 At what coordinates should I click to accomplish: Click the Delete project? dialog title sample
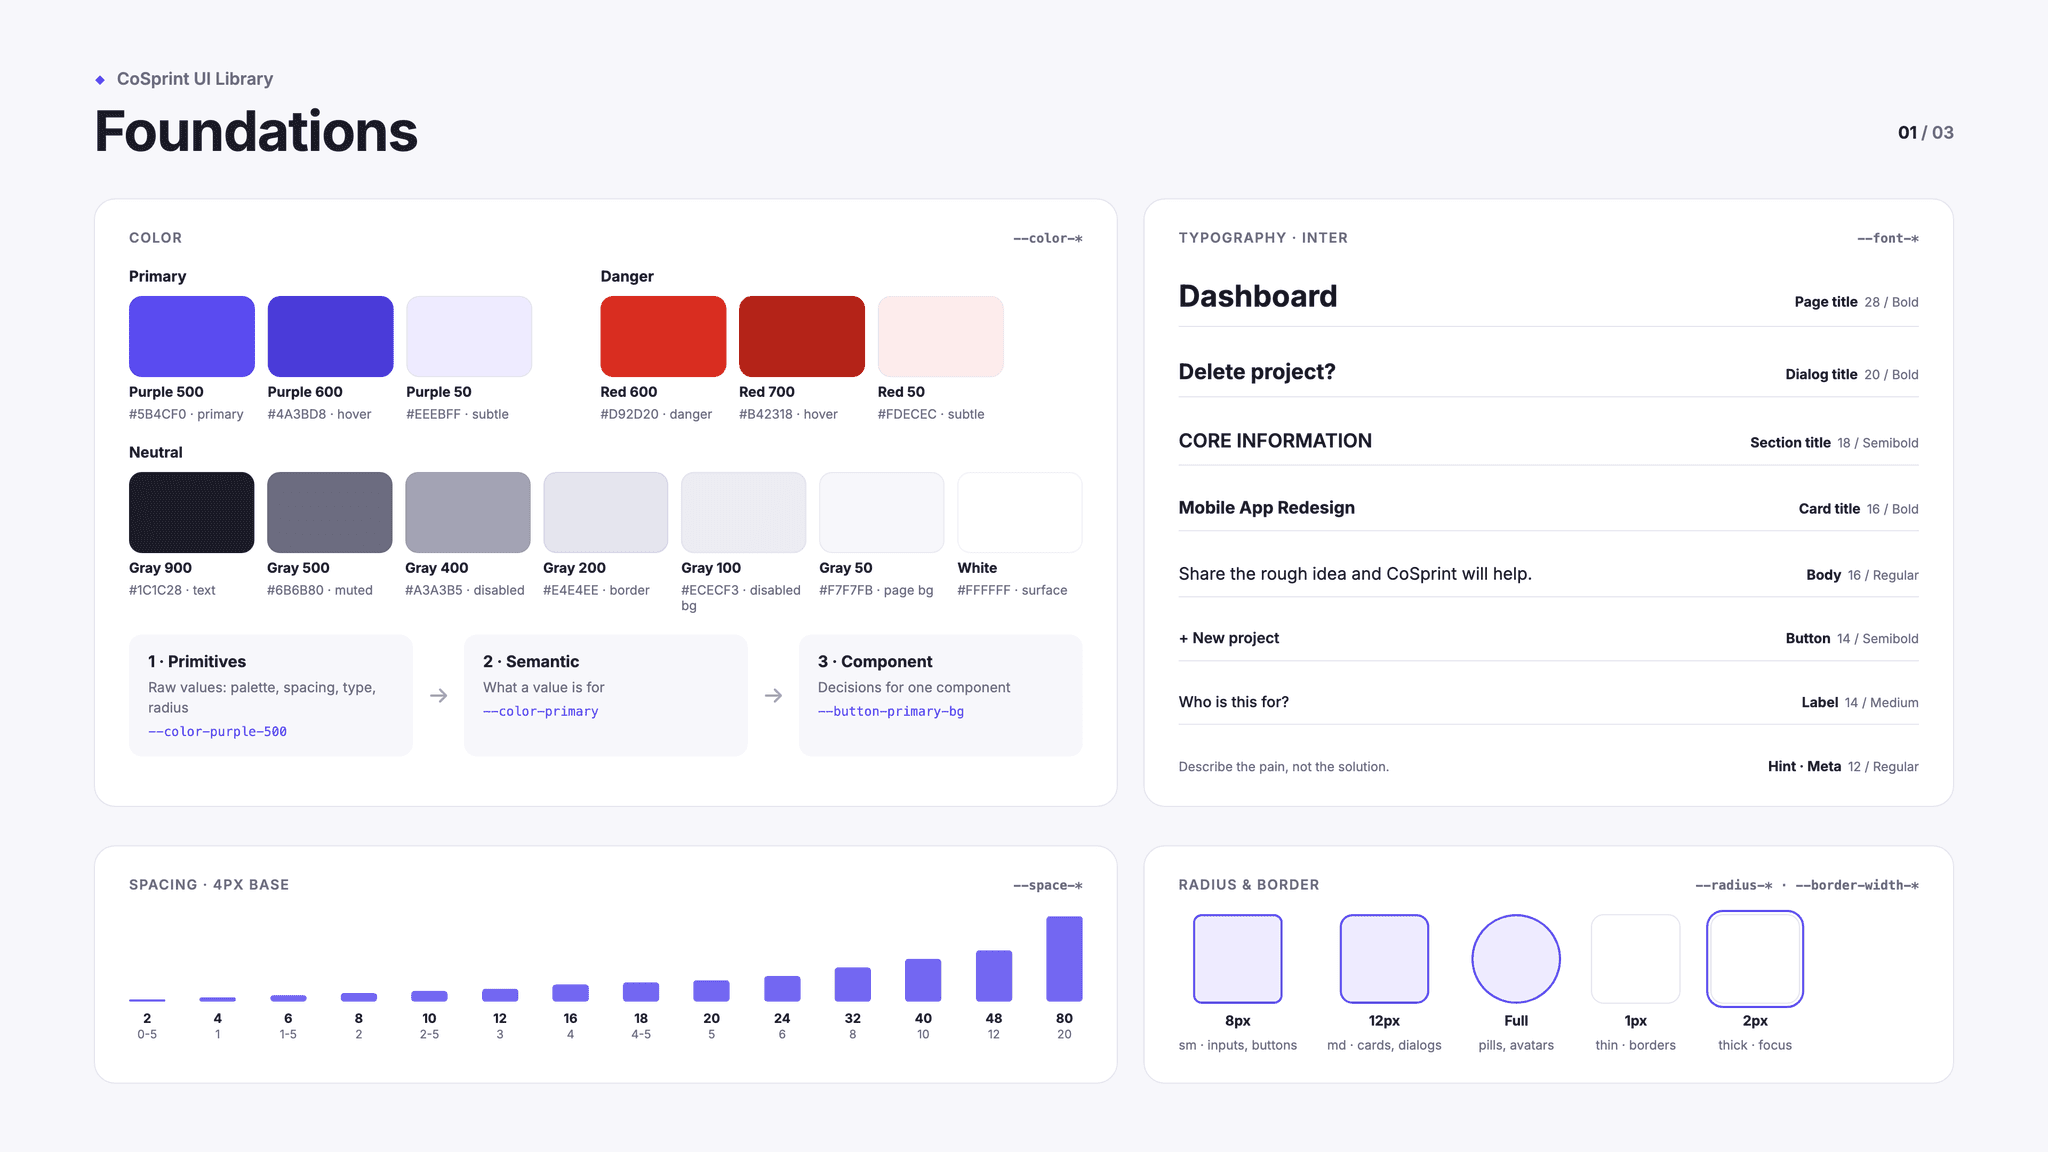pyautogui.click(x=1257, y=372)
